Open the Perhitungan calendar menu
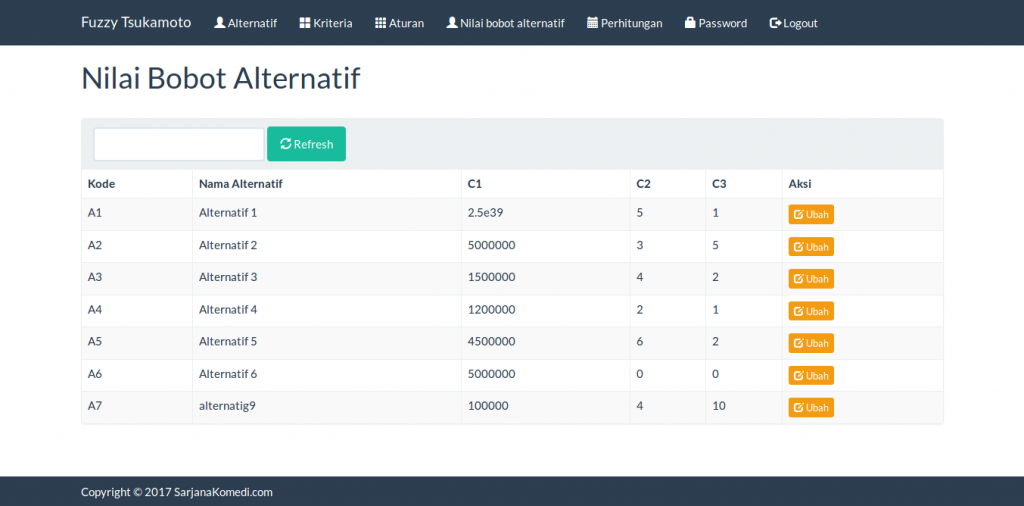The height and width of the screenshot is (506, 1024). coord(625,23)
